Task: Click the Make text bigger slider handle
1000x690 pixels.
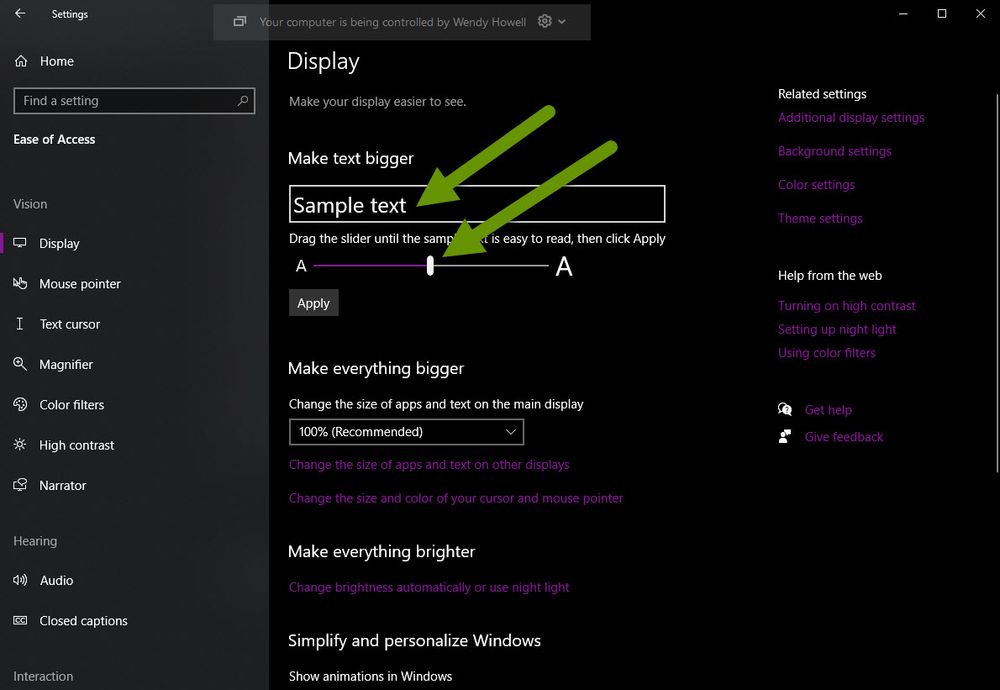Action: point(430,265)
